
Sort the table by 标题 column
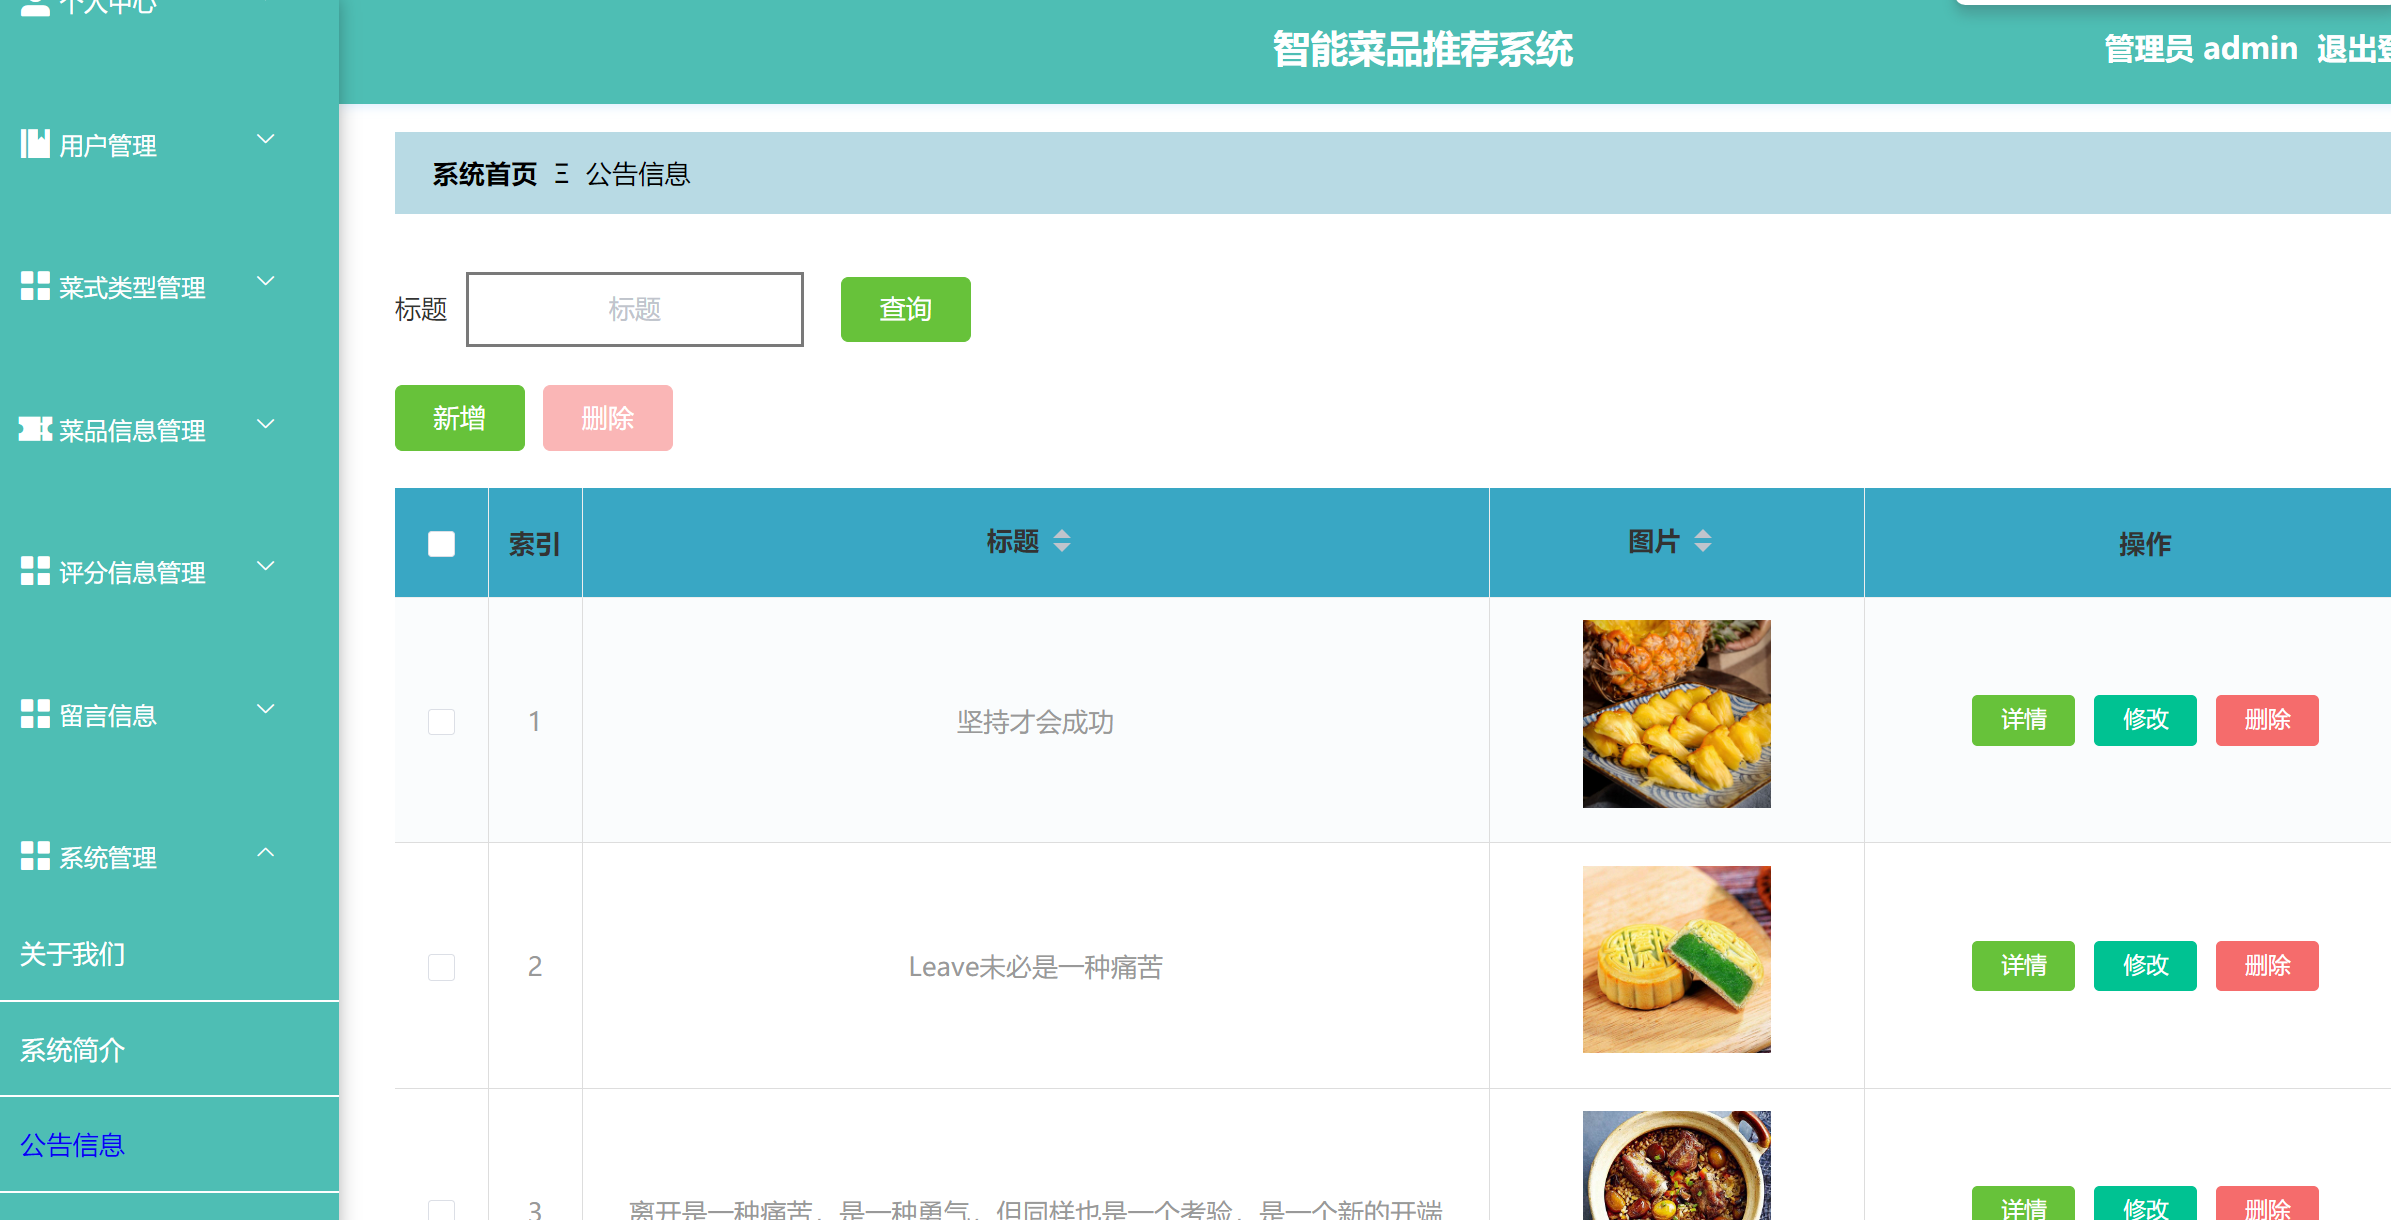click(x=1062, y=541)
